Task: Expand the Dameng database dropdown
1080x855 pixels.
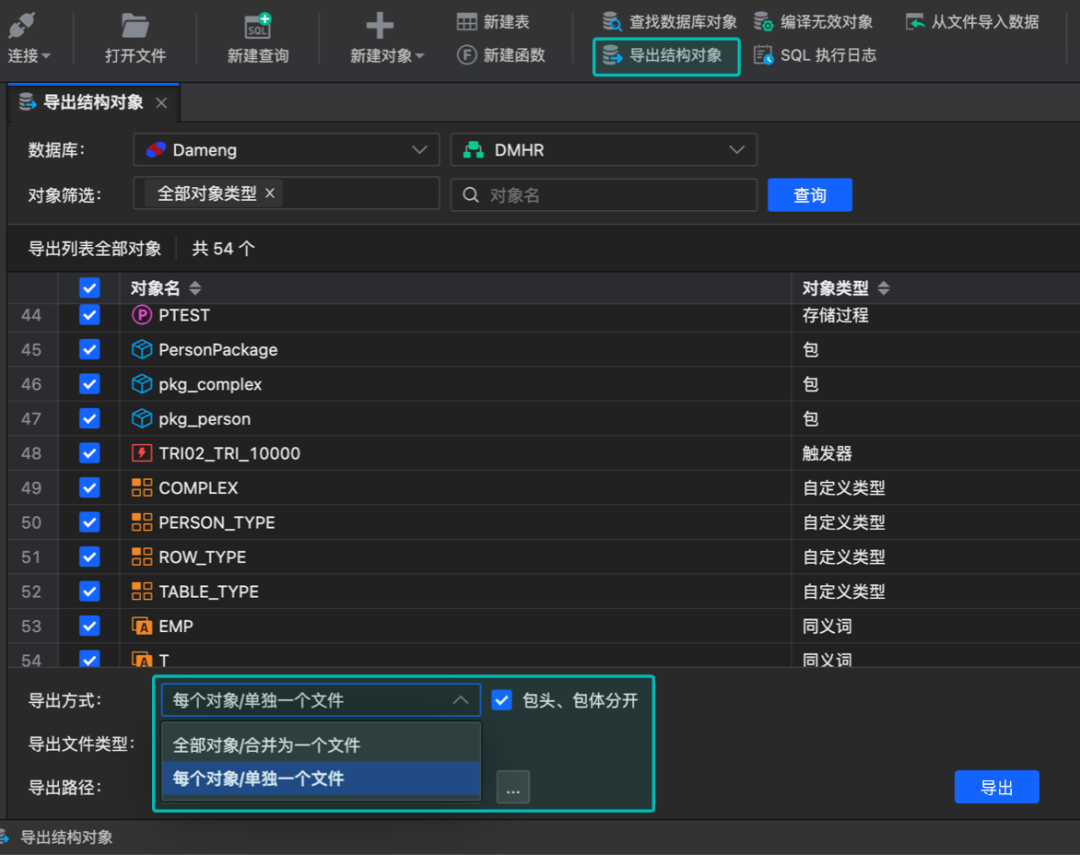Action: pyautogui.click(x=286, y=150)
